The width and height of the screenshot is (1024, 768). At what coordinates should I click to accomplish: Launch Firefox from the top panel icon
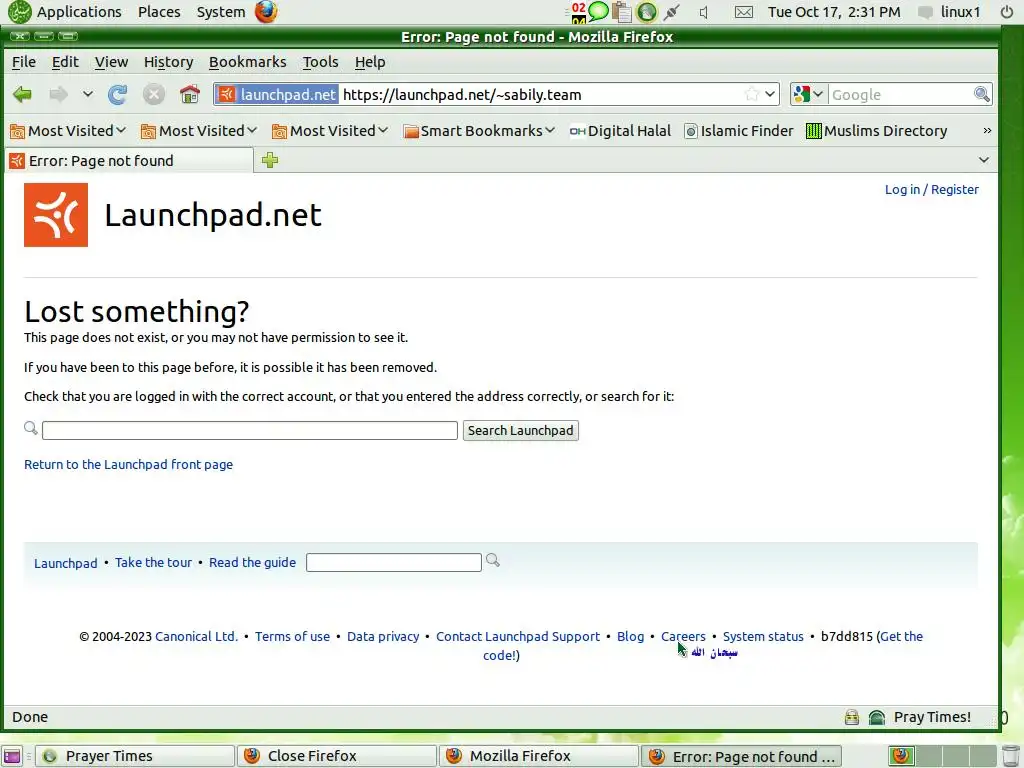click(x=266, y=11)
